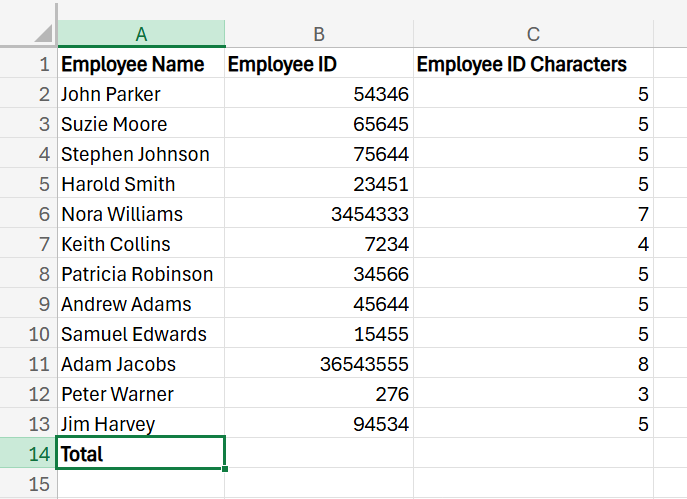Viewport: 687px width, 499px height.
Task: Click the character count 3 for Peter Warner
Action: 533,394
